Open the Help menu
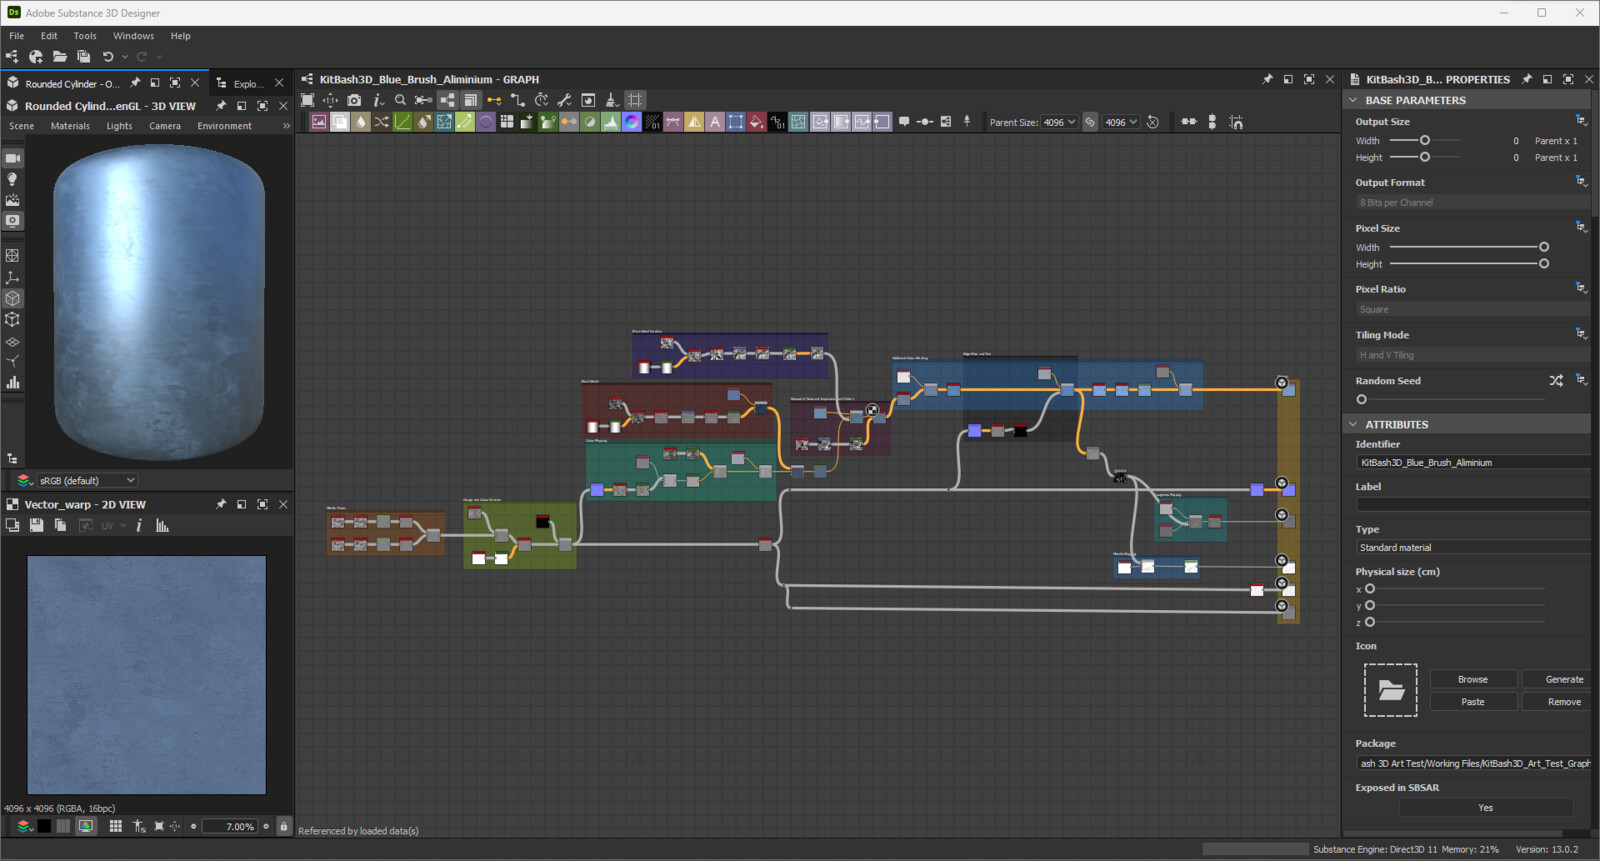 click(180, 36)
